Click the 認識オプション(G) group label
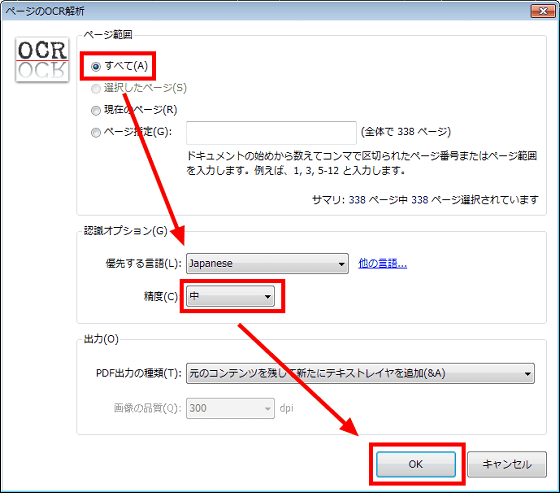Screen dimensions: 560x493 (125, 231)
